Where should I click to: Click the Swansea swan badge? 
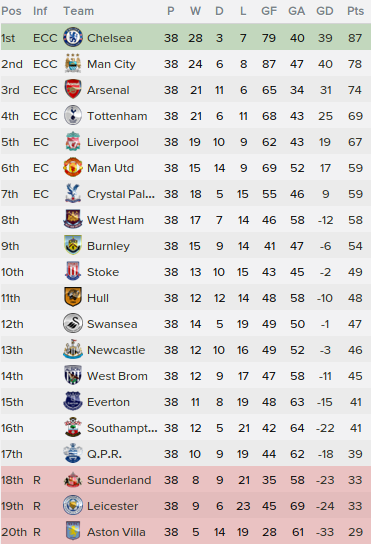(x=73, y=324)
